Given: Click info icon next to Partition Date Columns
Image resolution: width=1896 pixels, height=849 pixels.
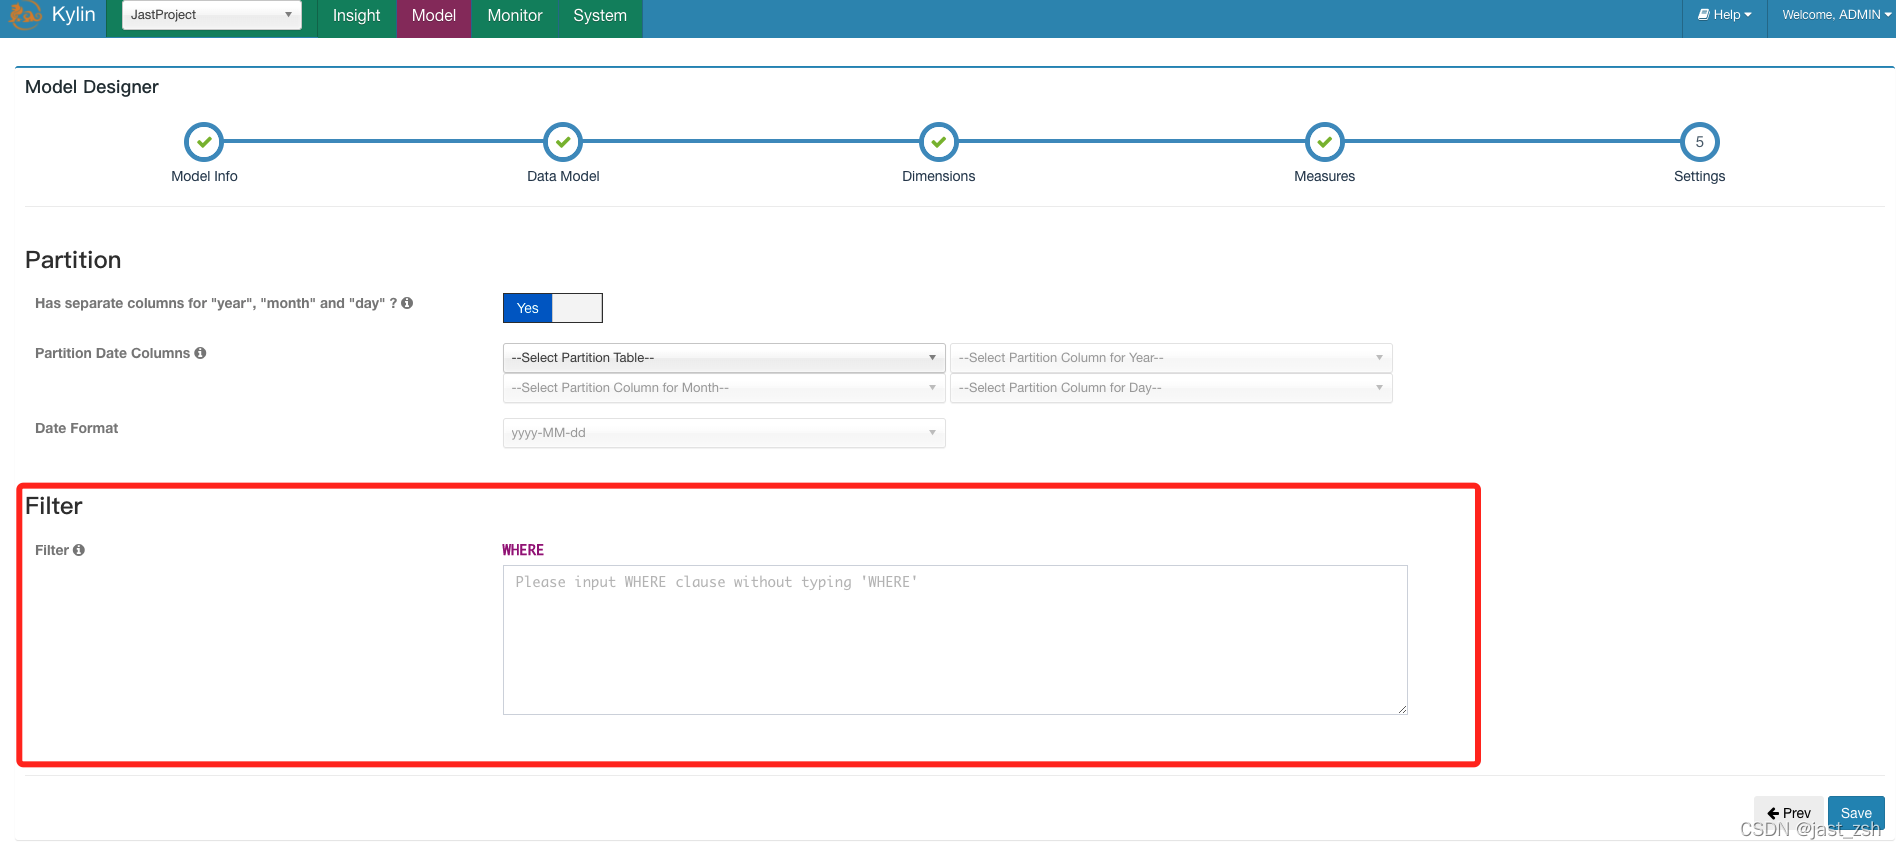Looking at the screenshot, I should (x=200, y=353).
